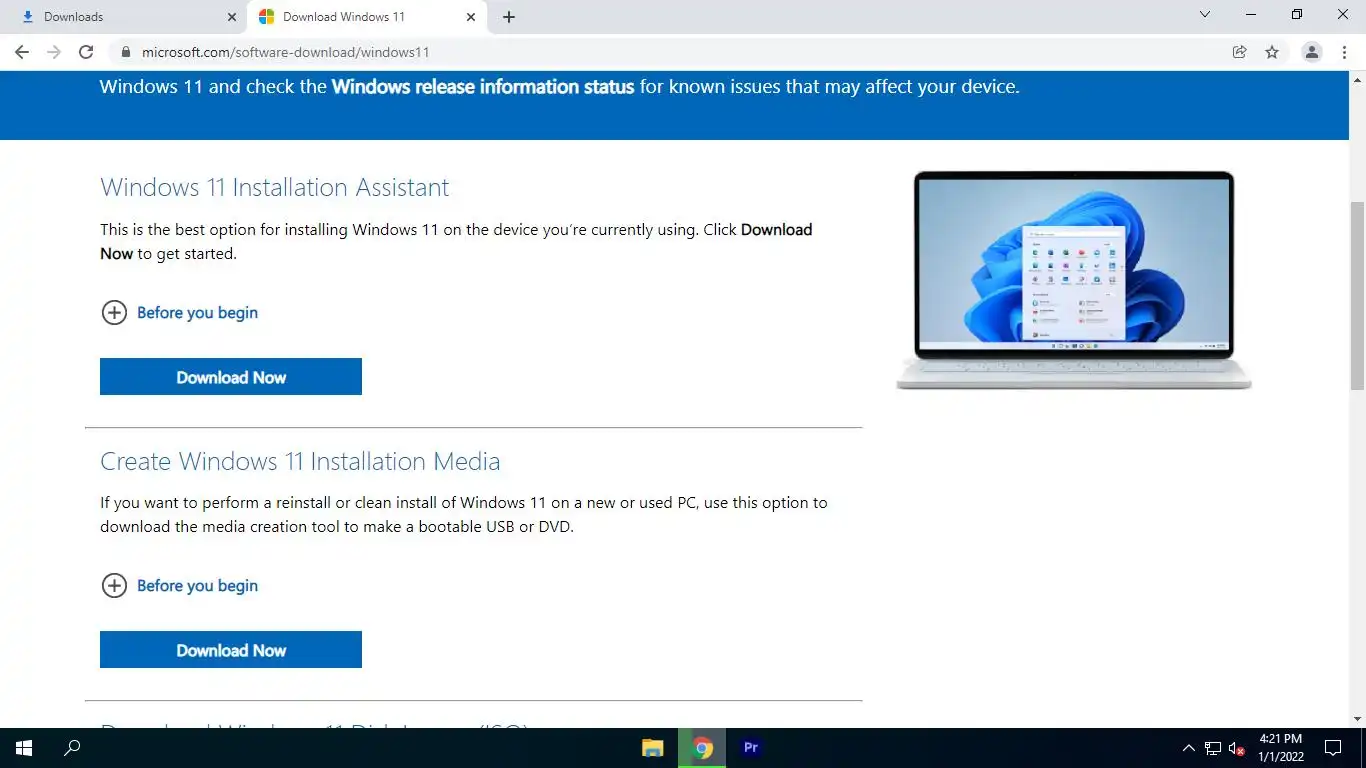Click the page vertical scrollbar
1366x768 pixels.
click(1357, 295)
